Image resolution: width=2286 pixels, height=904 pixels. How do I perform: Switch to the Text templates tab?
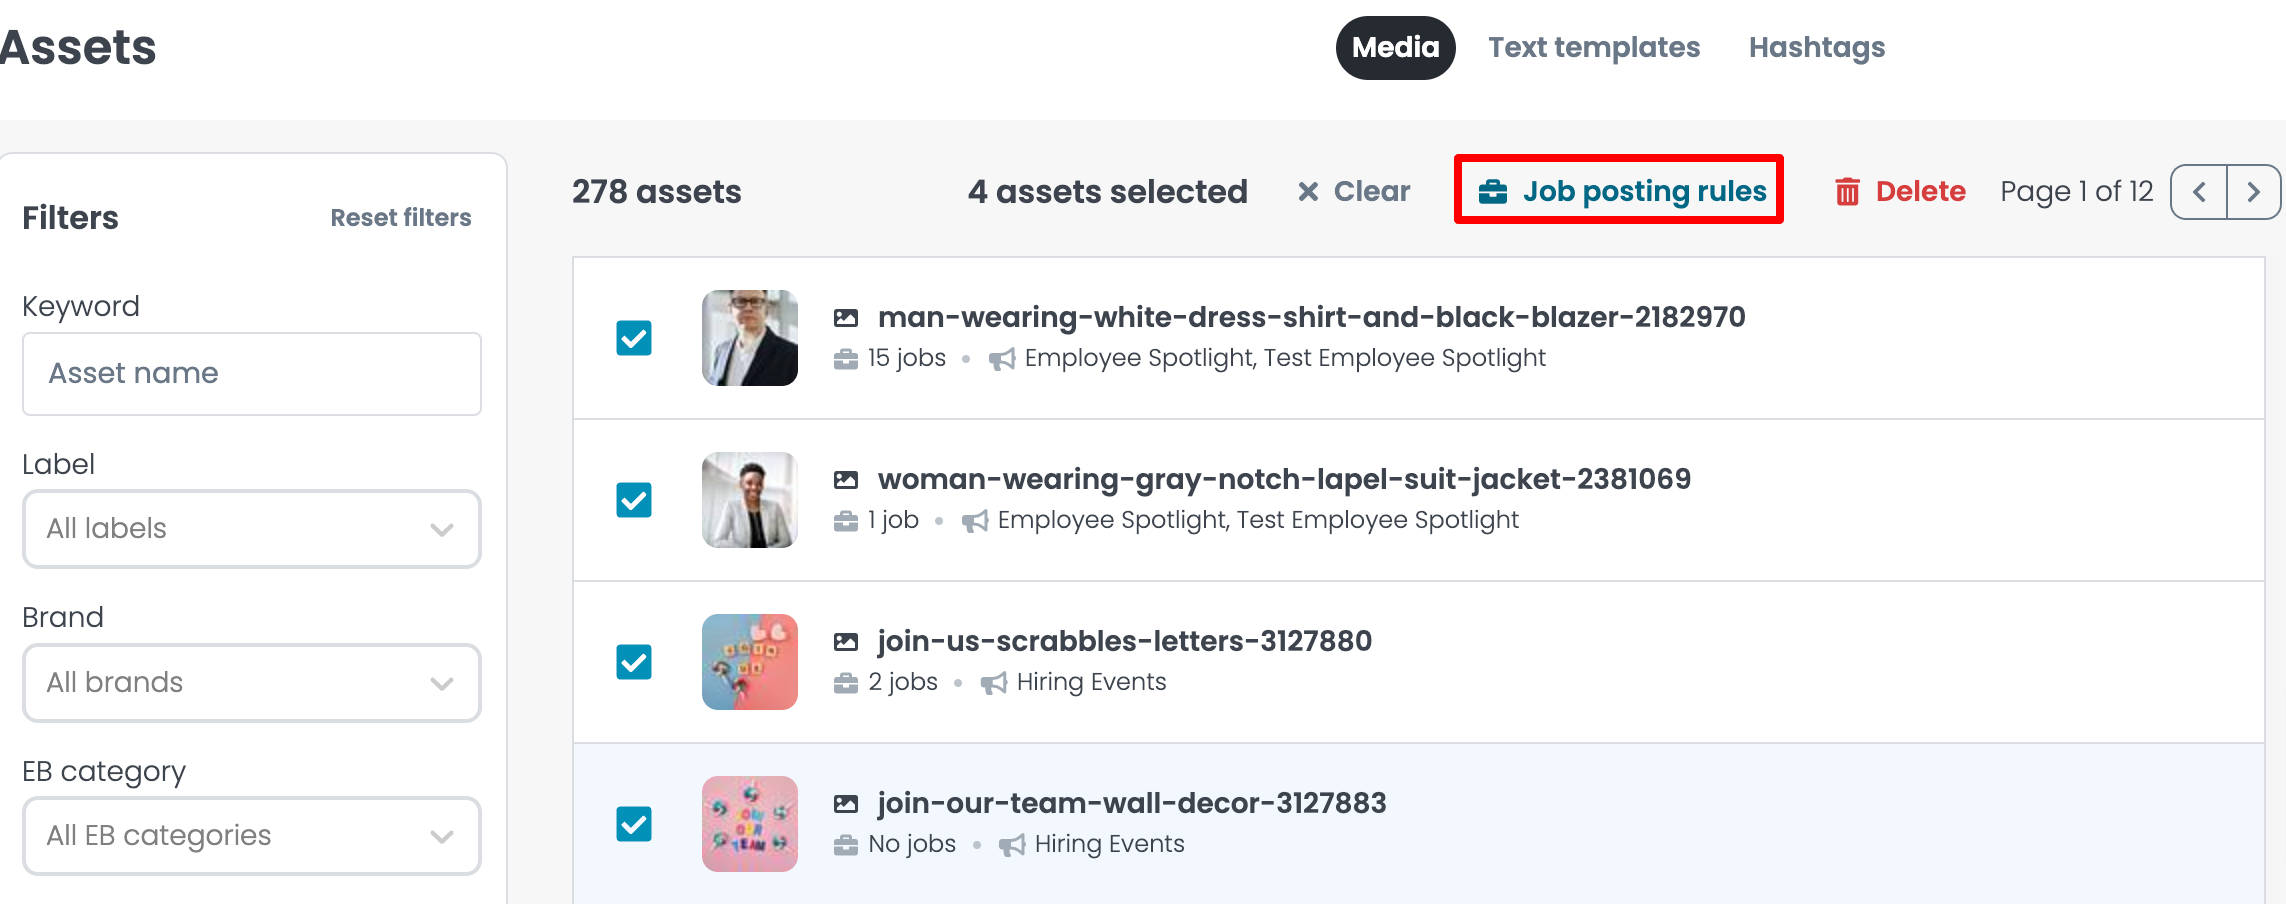point(1594,48)
